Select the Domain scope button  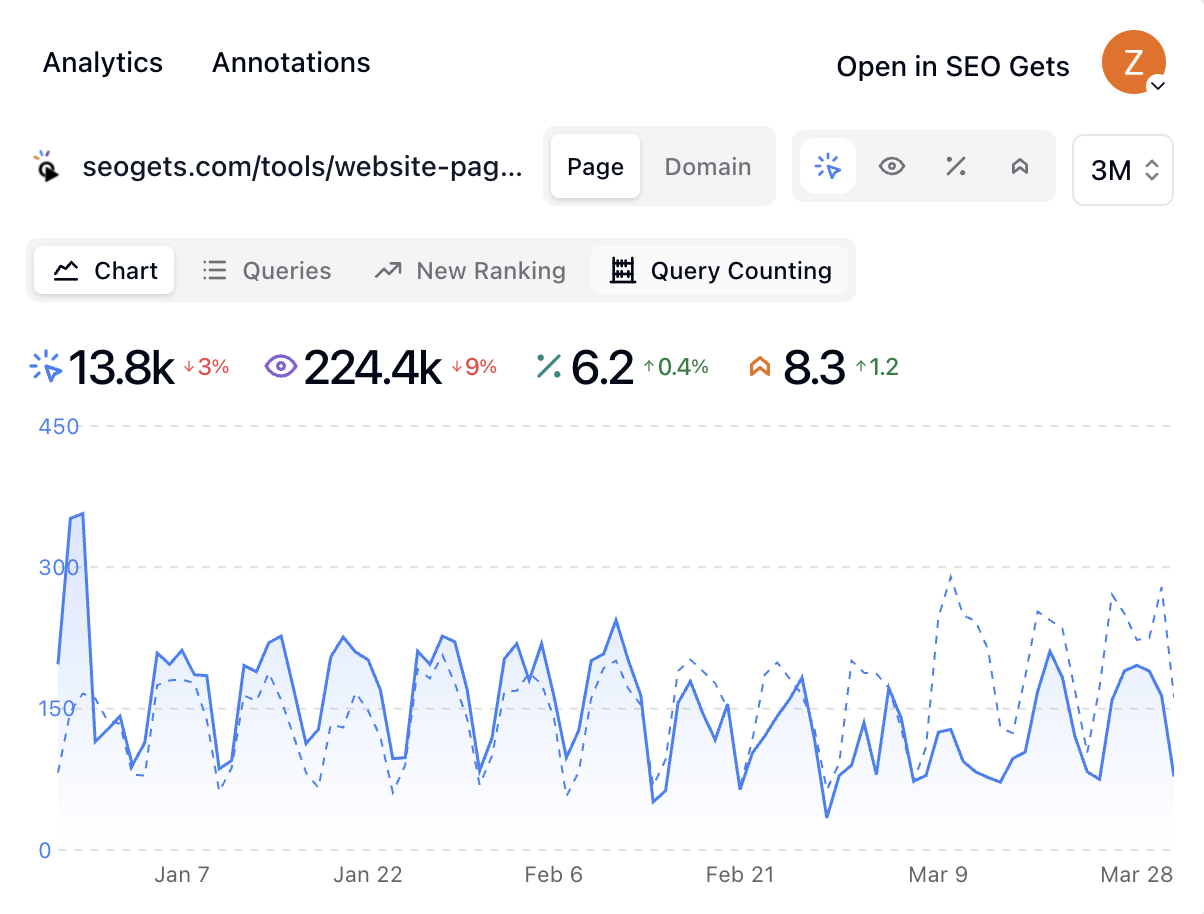[707, 167]
